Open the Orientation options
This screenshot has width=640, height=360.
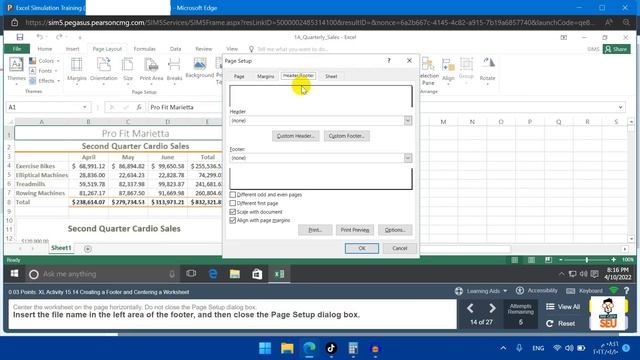[104, 70]
